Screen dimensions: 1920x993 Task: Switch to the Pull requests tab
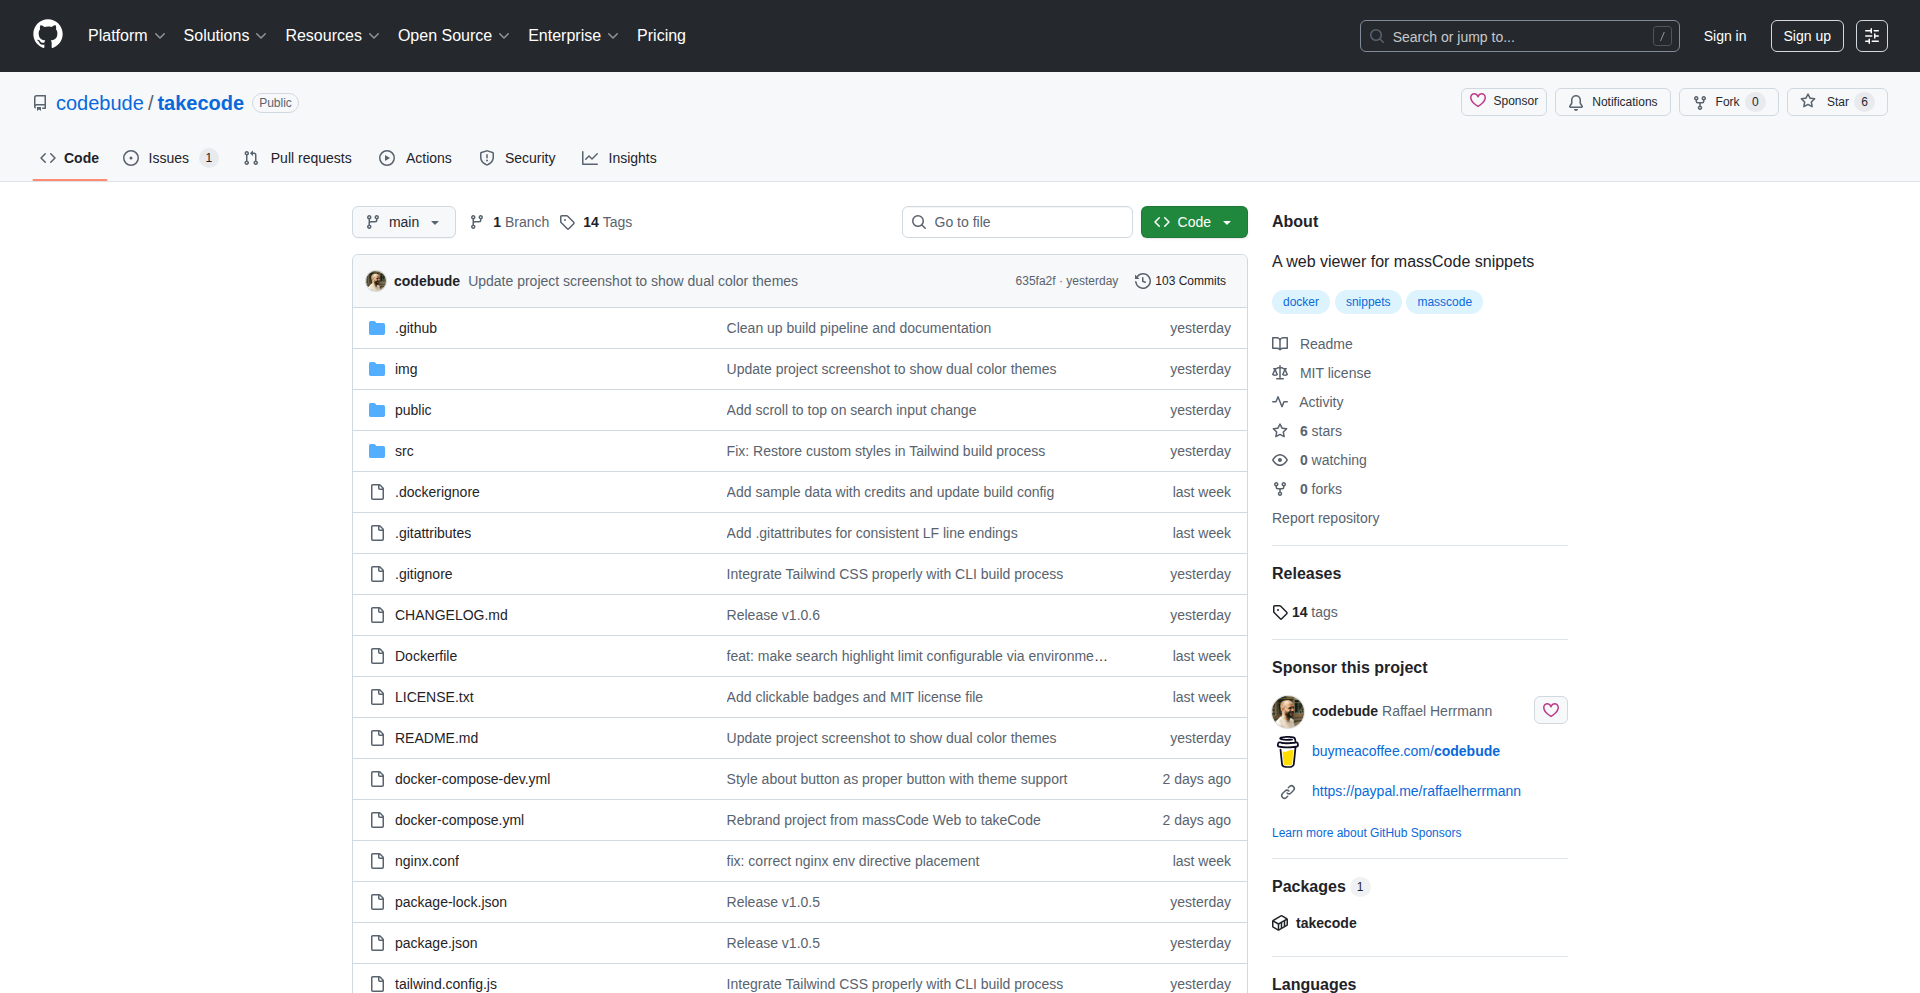pos(298,158)
